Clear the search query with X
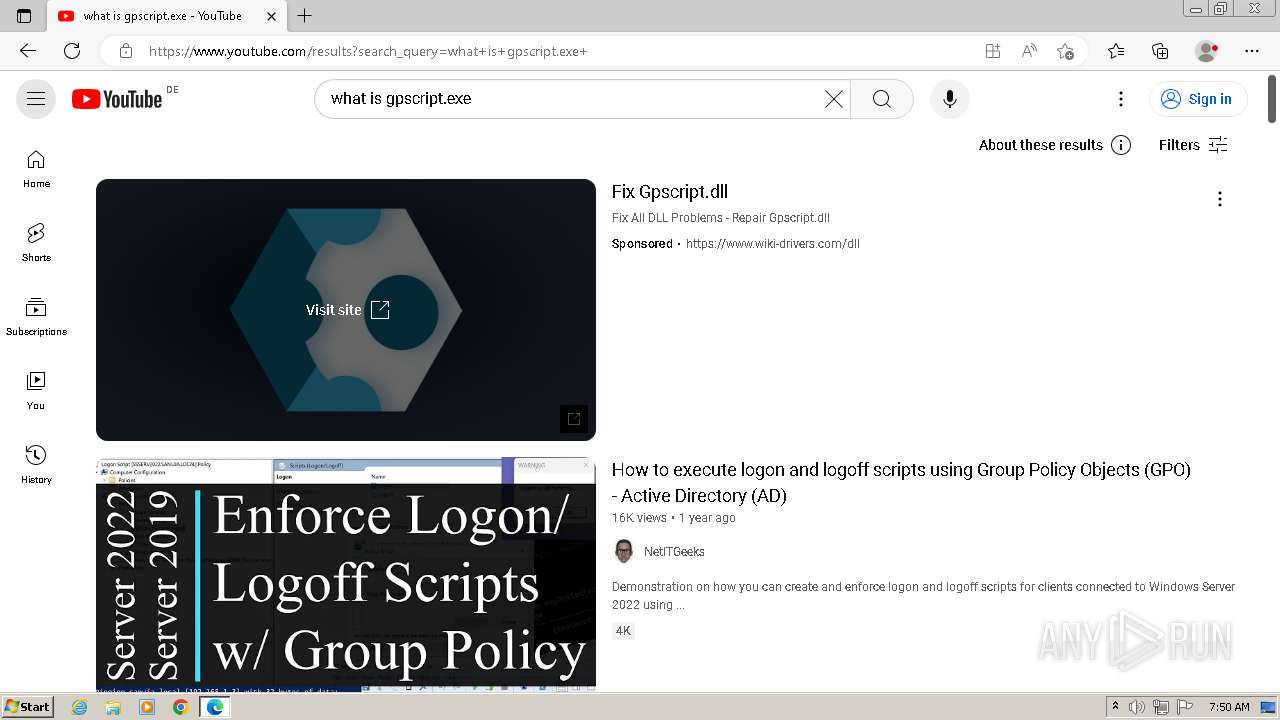Viewport: 1280px width, 720px height. click(833, 98)
